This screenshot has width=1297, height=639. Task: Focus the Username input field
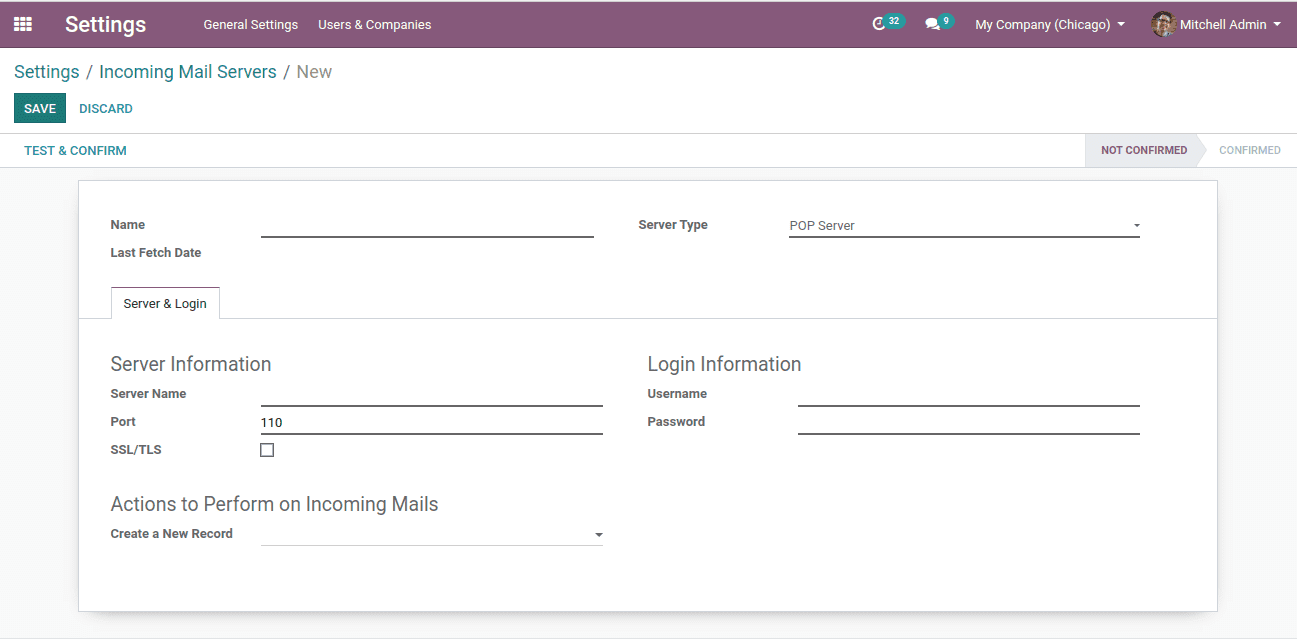pos(968,395)
